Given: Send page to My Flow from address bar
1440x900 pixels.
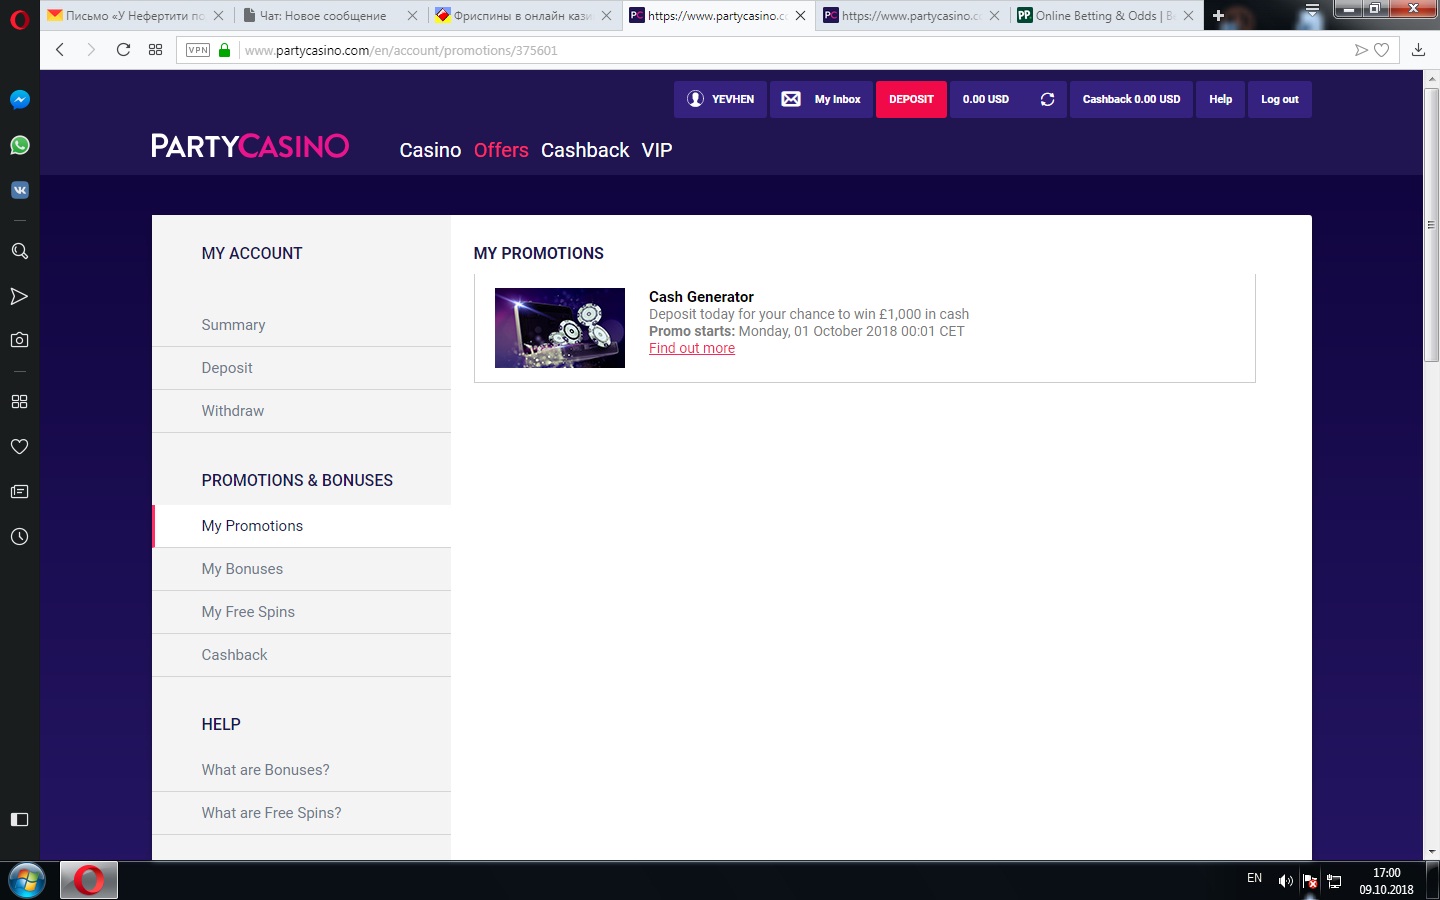Looking at the screenshot, I should click(x=1360, y=50).
